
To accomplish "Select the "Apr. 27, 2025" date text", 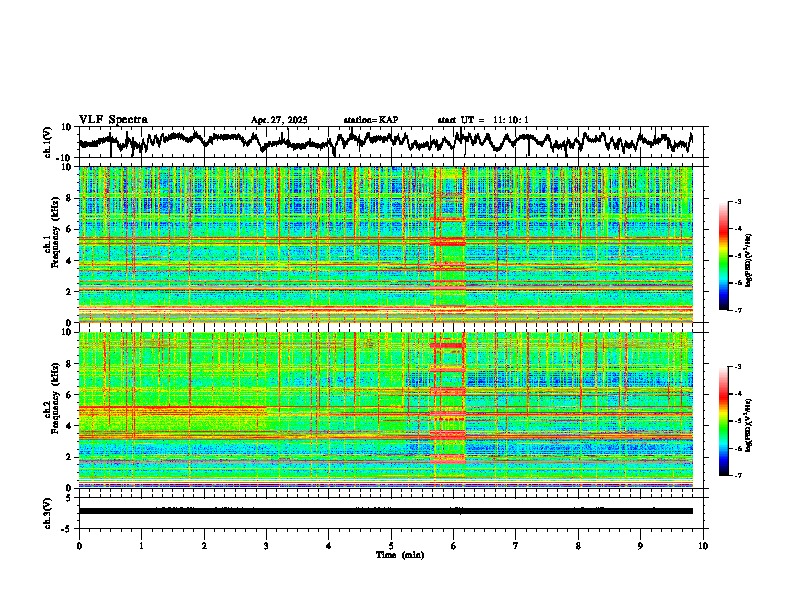I will click(x=279, y=120).
